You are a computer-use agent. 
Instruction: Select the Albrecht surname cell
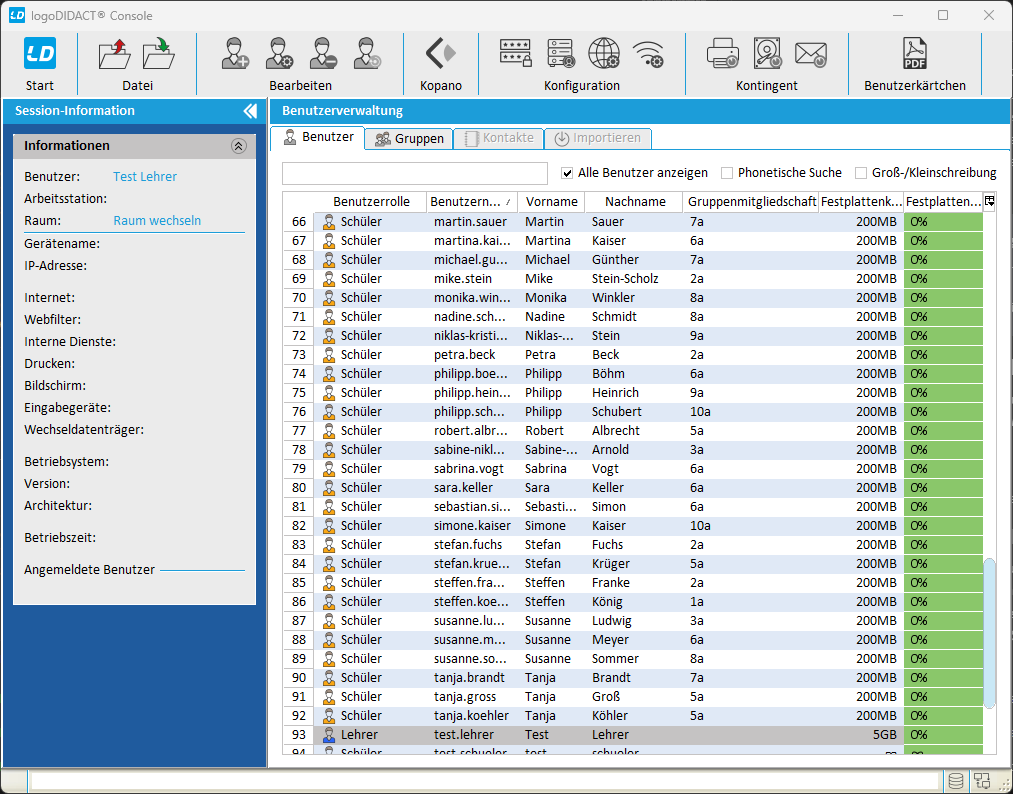pos(634,431)
